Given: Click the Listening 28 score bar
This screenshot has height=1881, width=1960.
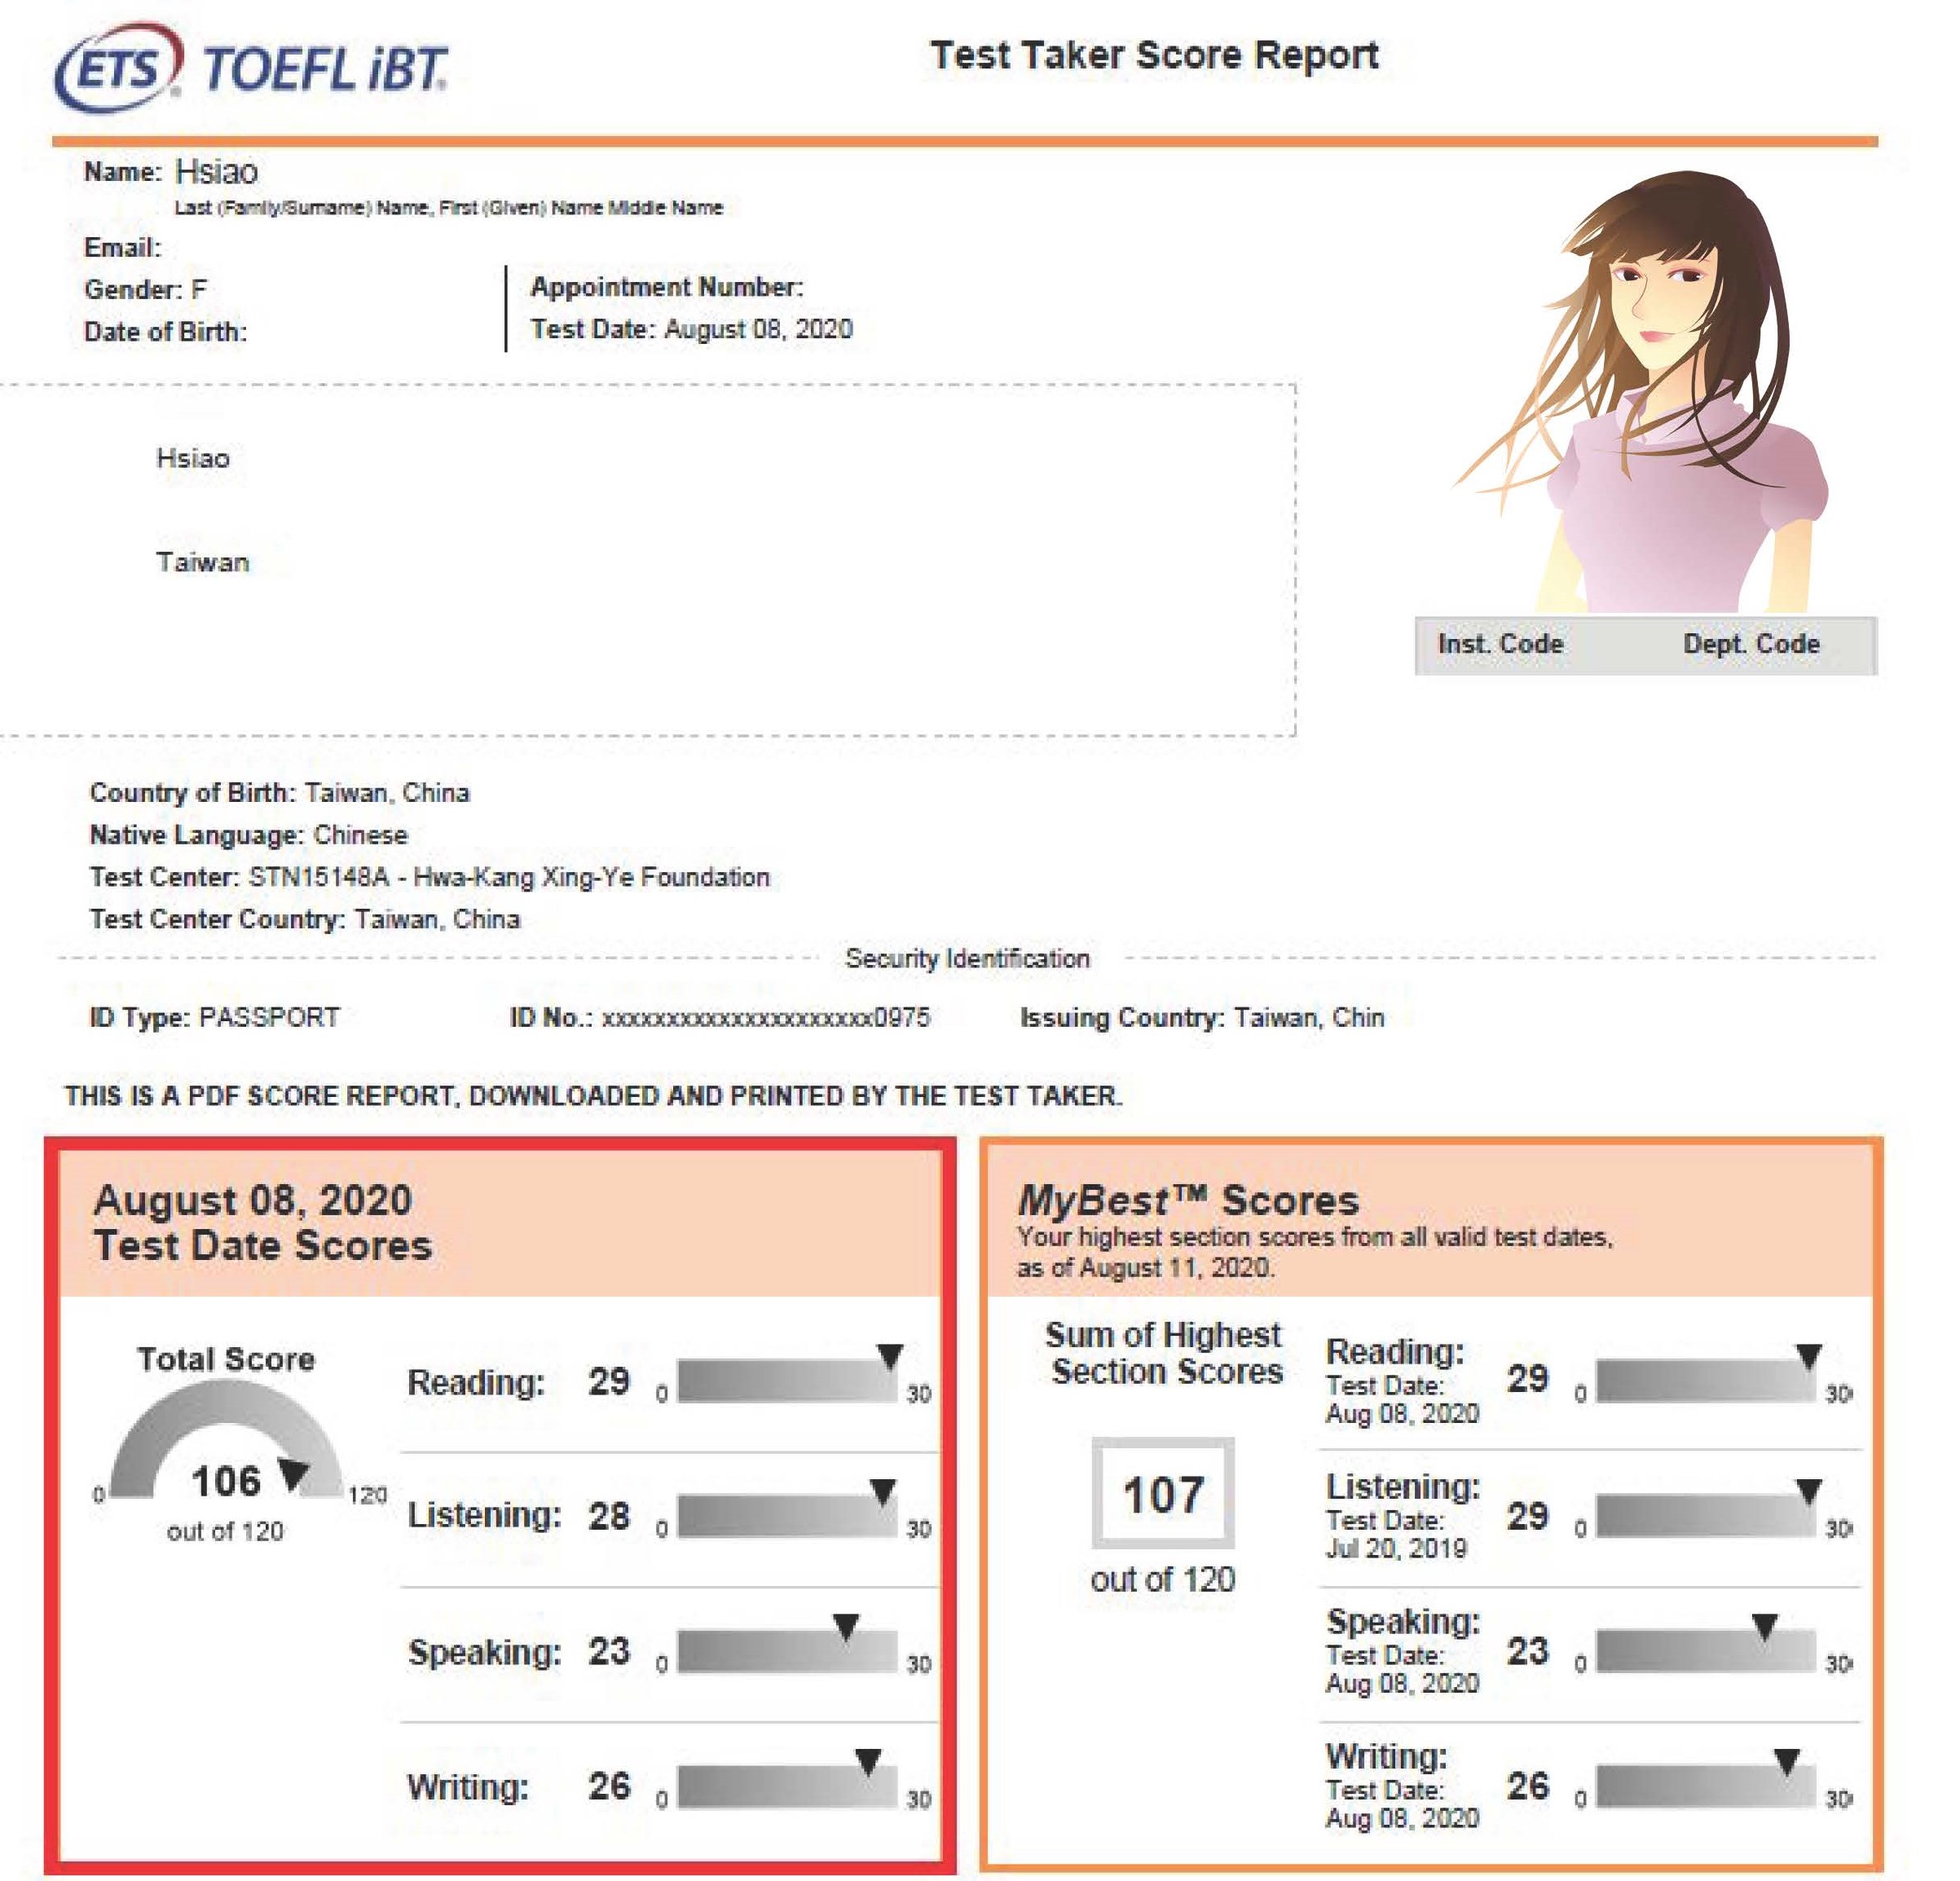Looking at the screenshot, I should (x=787, y=1514).
